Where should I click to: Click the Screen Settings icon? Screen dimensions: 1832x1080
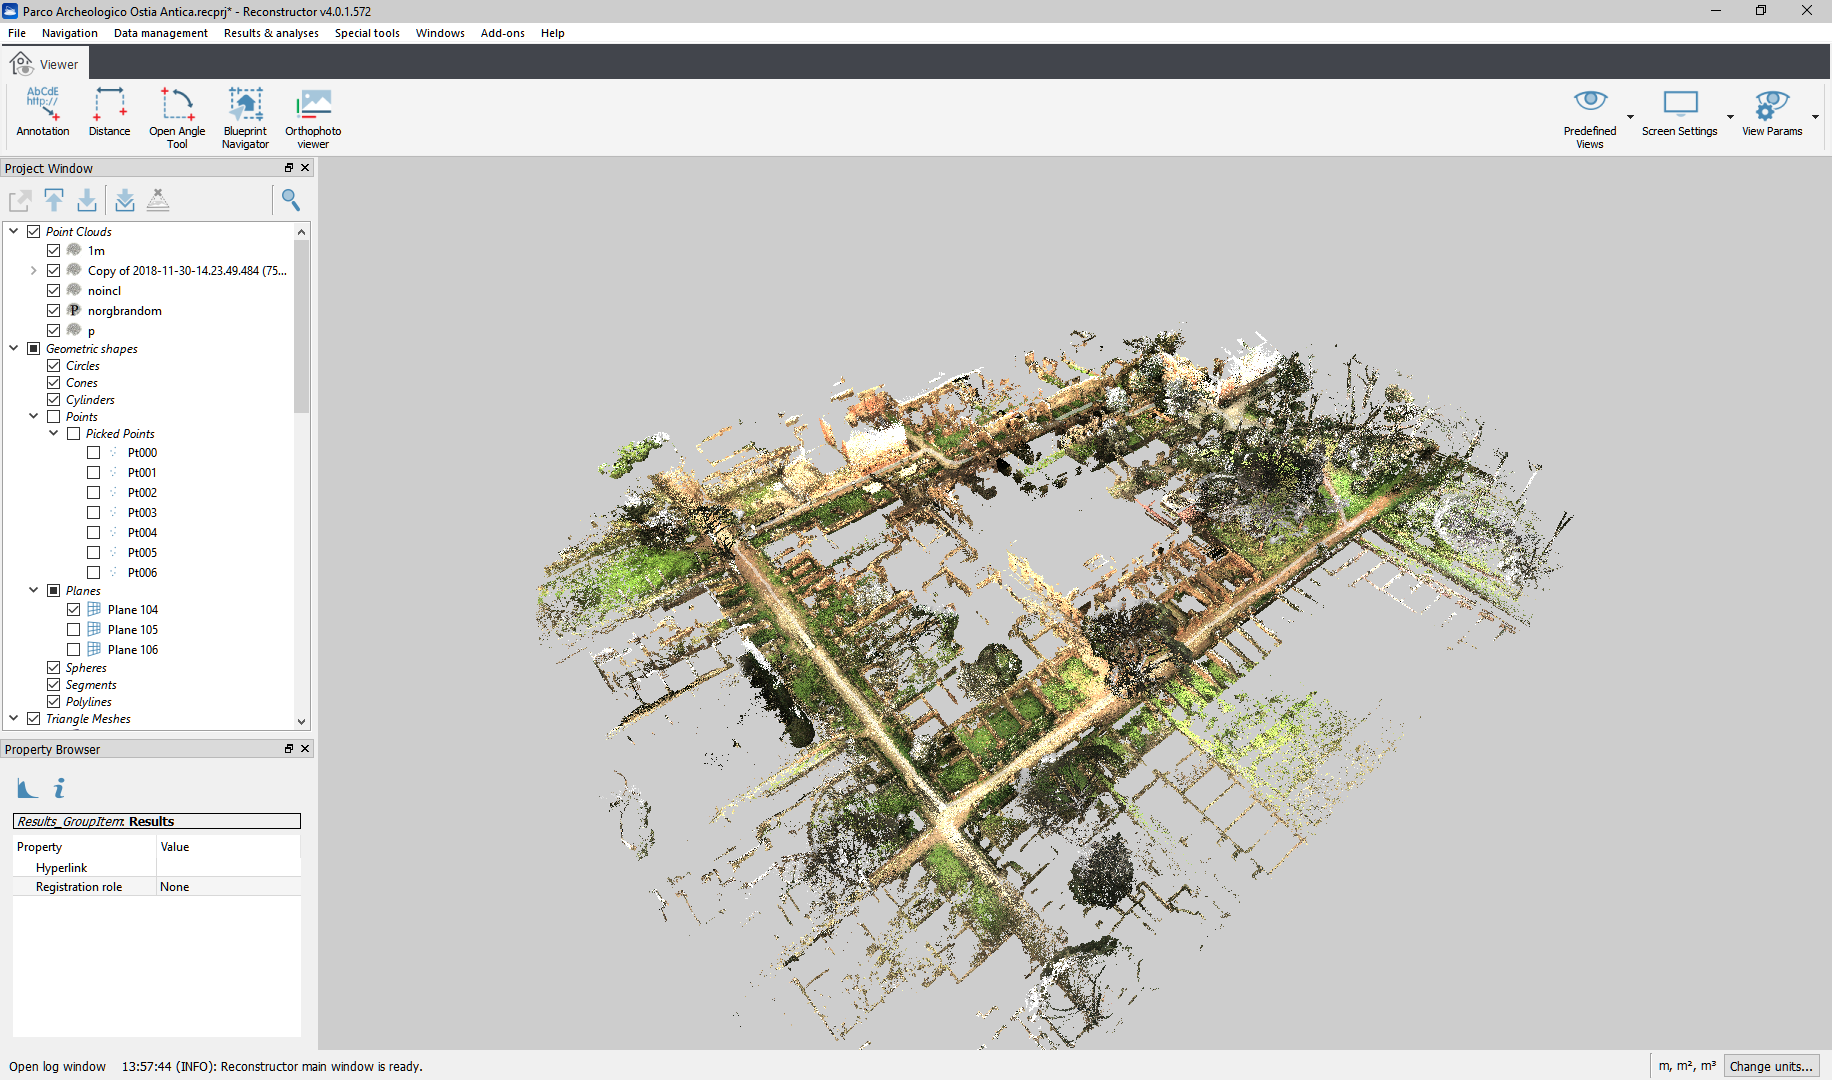[1679, 104]
